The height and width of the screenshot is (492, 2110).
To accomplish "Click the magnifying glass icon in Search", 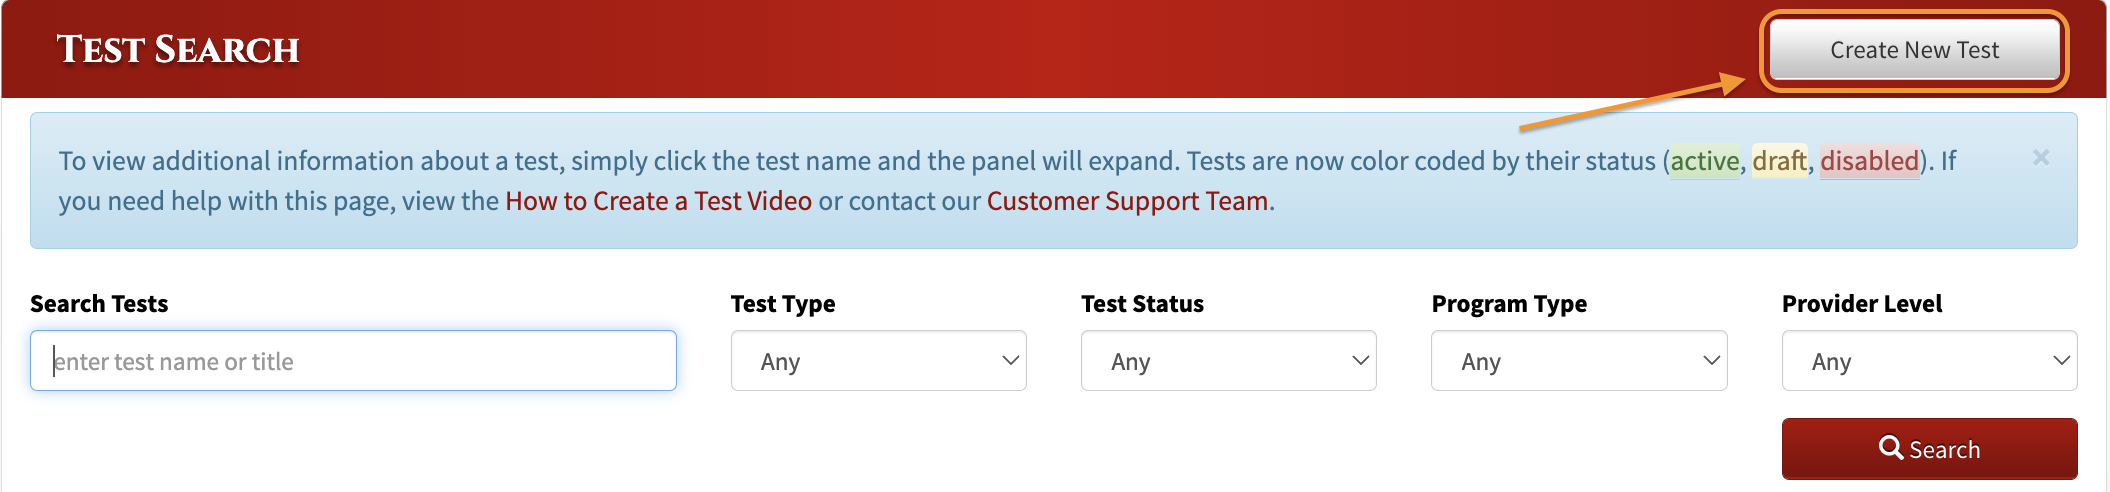I will point(1891,448).
